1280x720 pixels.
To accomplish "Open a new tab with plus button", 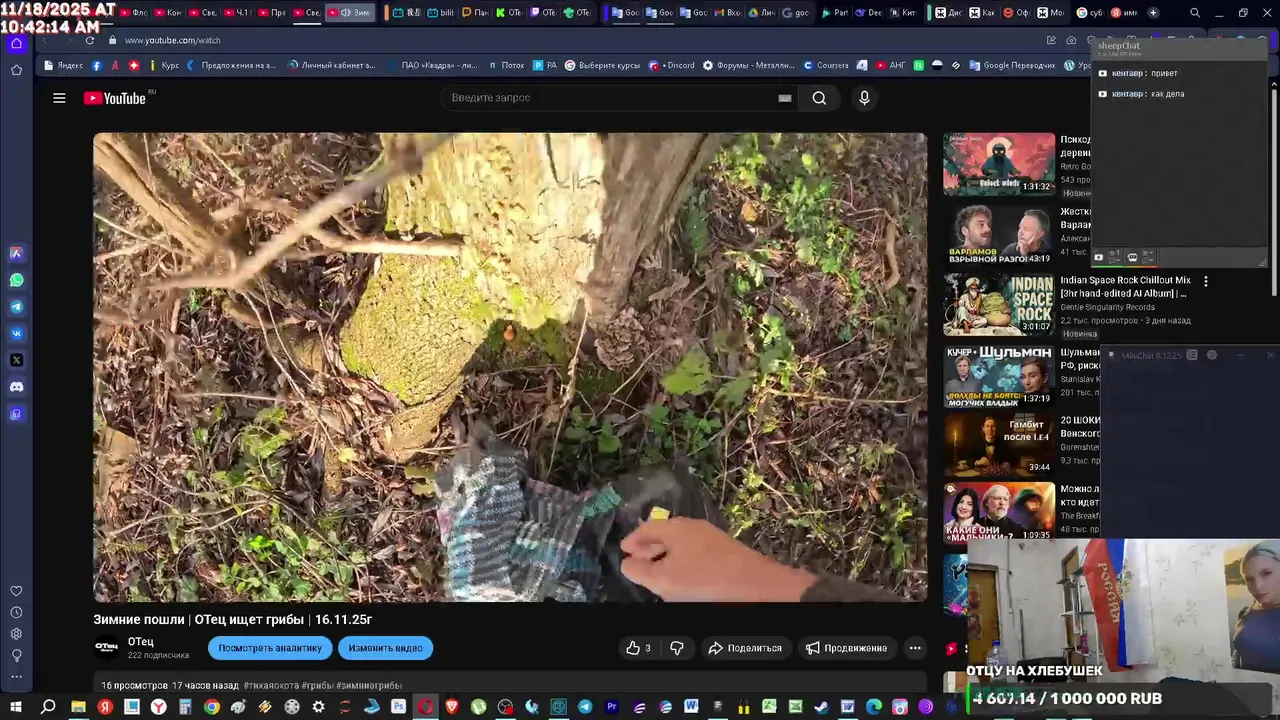I will pyautogui.click(x=1153, y=13).
